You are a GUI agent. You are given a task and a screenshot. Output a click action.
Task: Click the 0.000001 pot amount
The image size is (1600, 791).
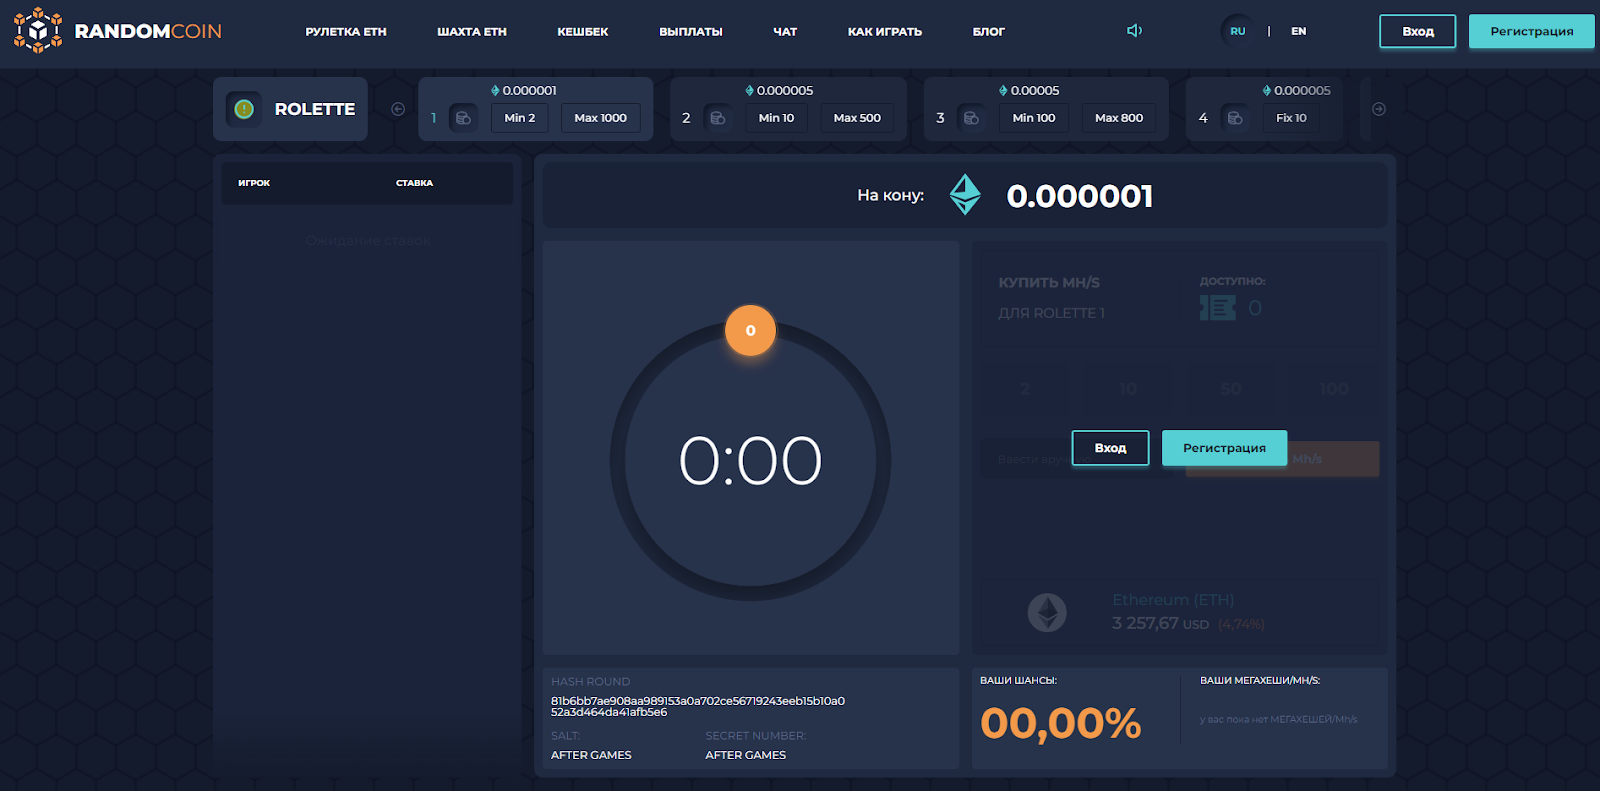pyautogui.click(x=1080, y=196)
